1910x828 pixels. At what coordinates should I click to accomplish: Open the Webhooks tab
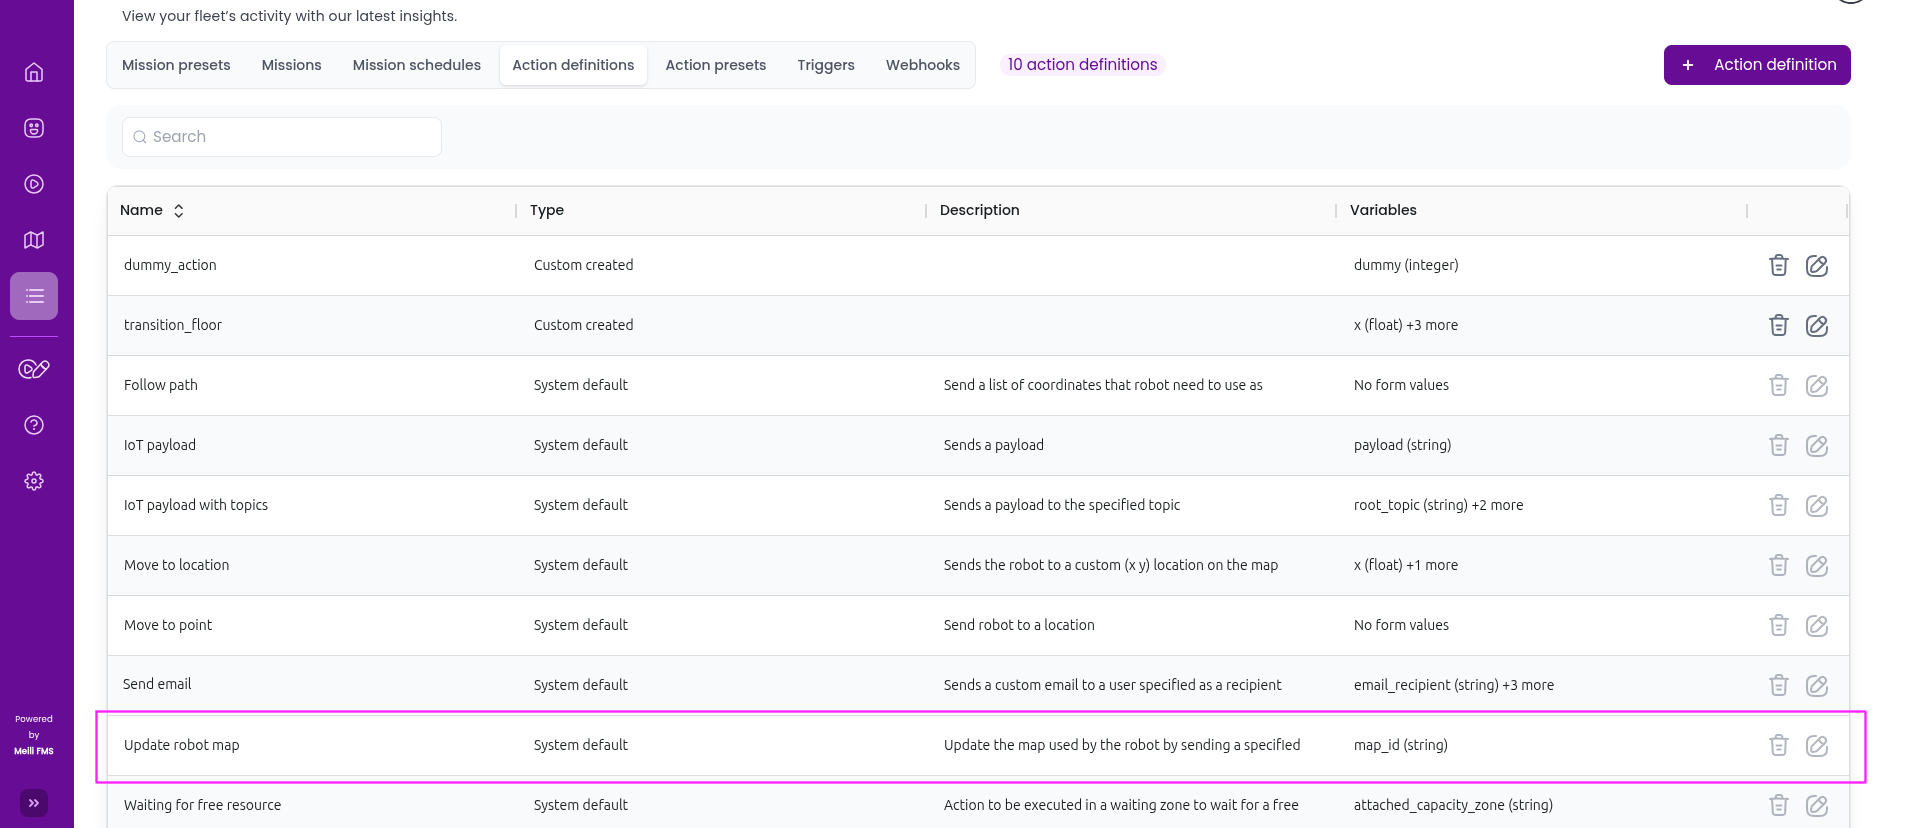pyautogui.click(x=922, y=65)
